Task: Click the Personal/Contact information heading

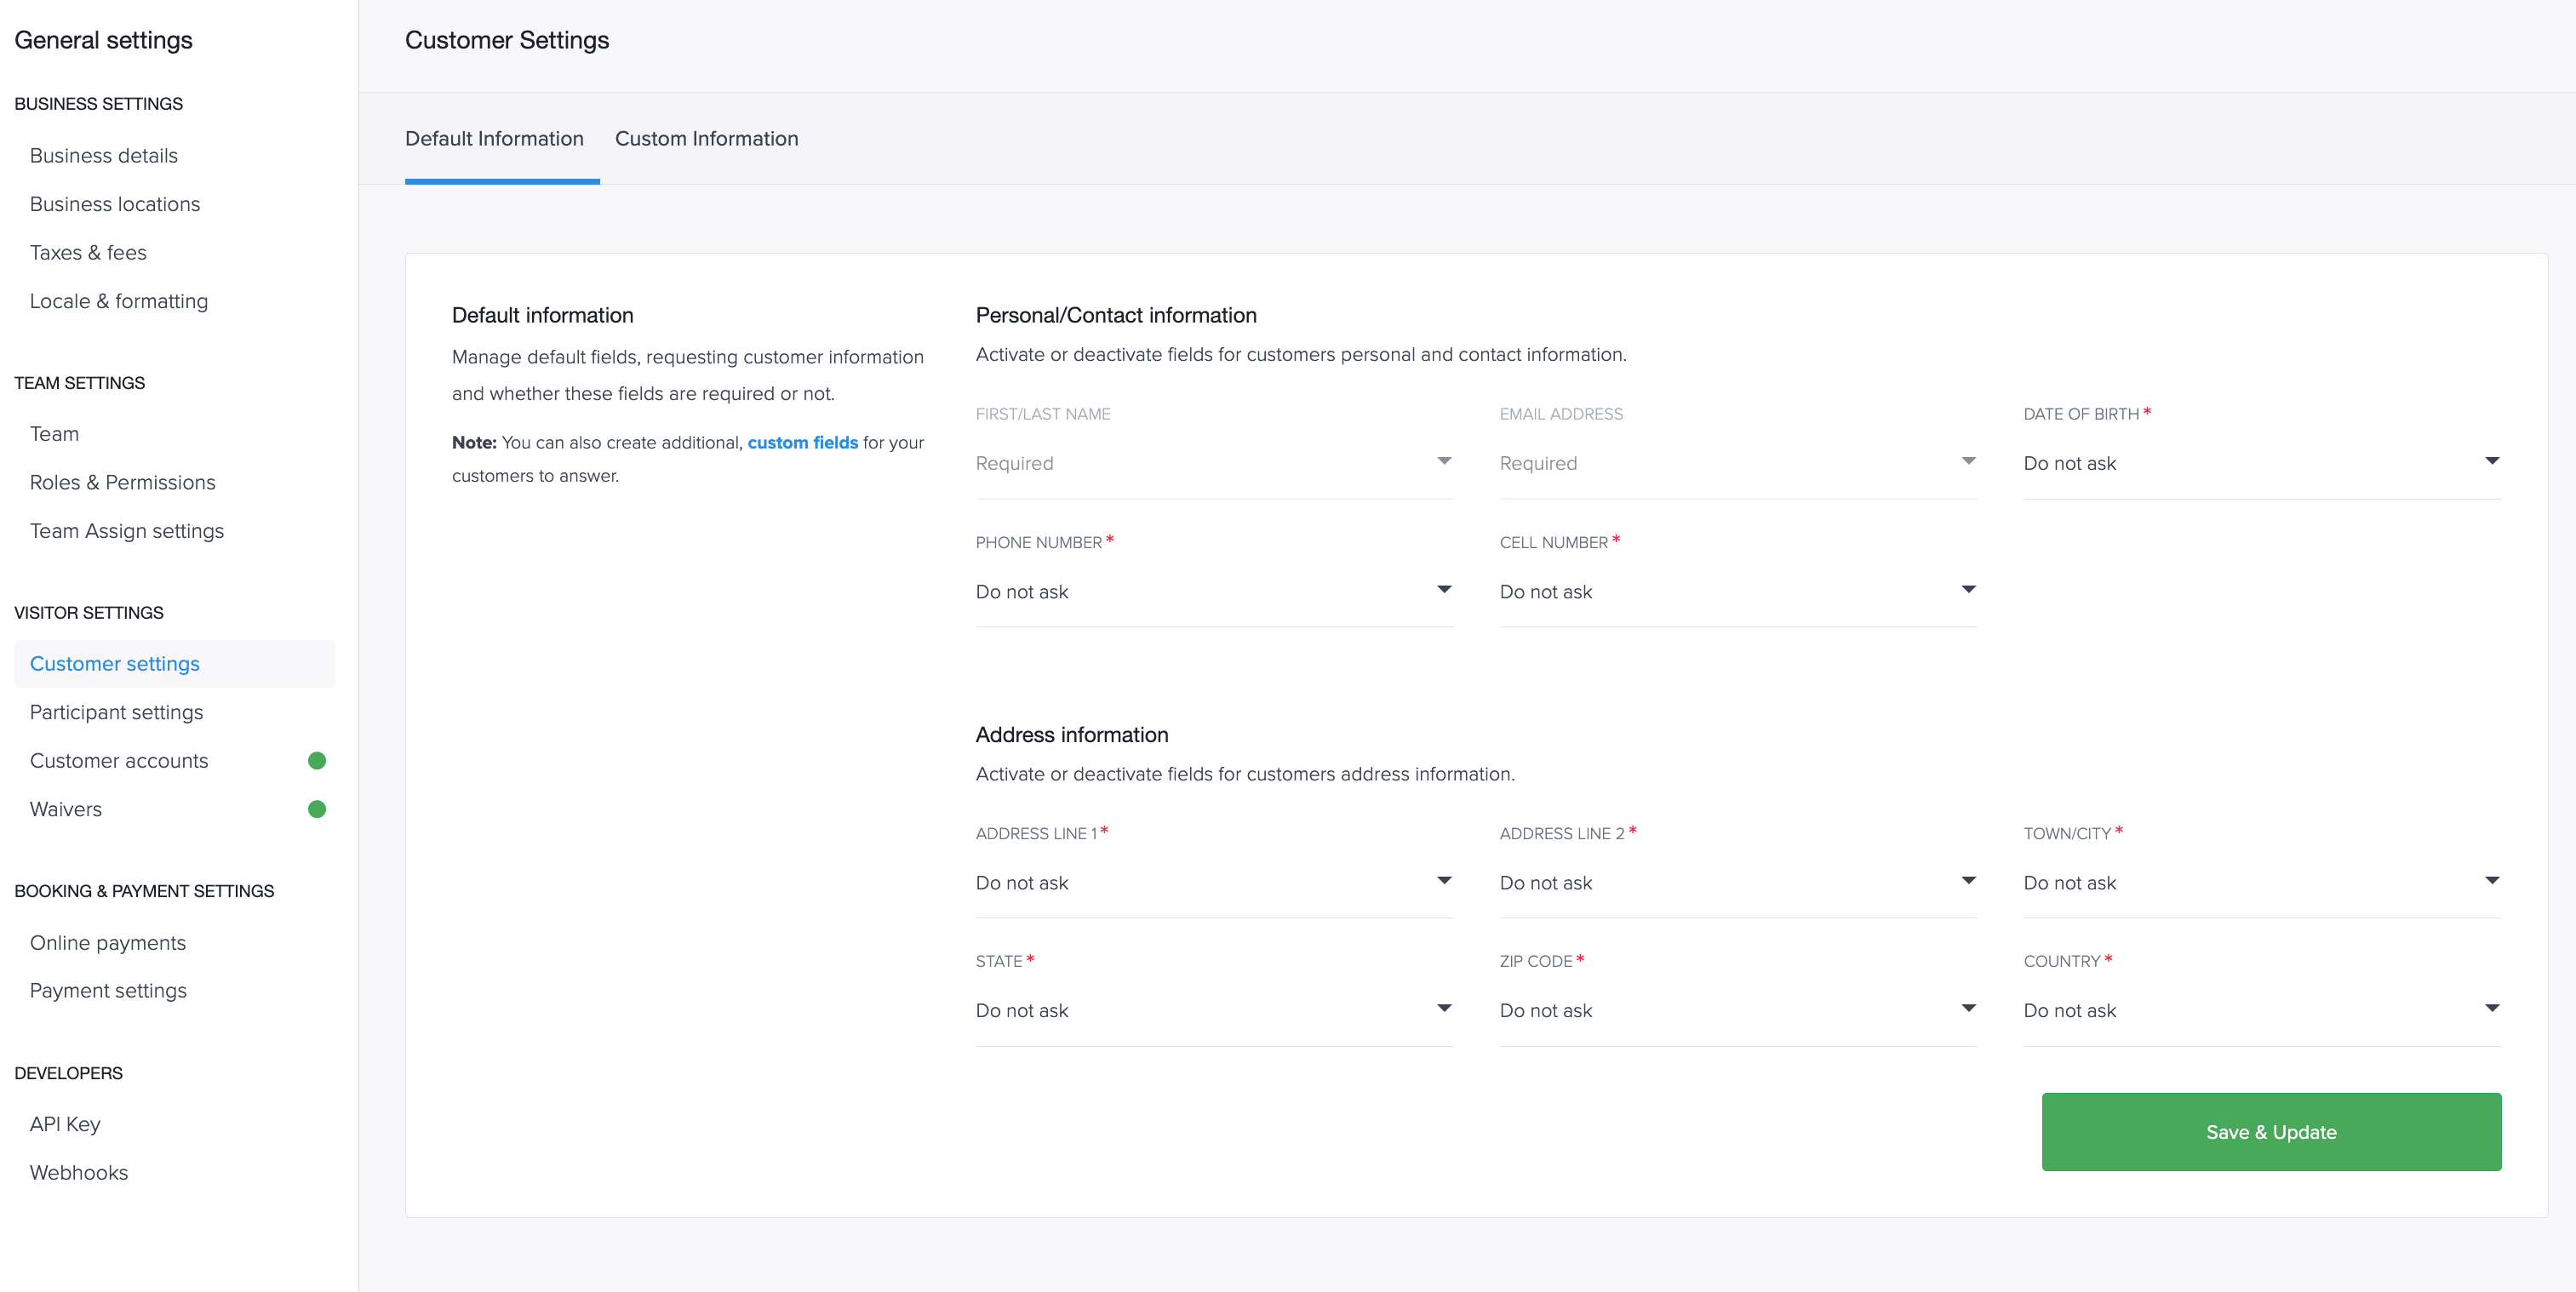Action: (1116, 315)
